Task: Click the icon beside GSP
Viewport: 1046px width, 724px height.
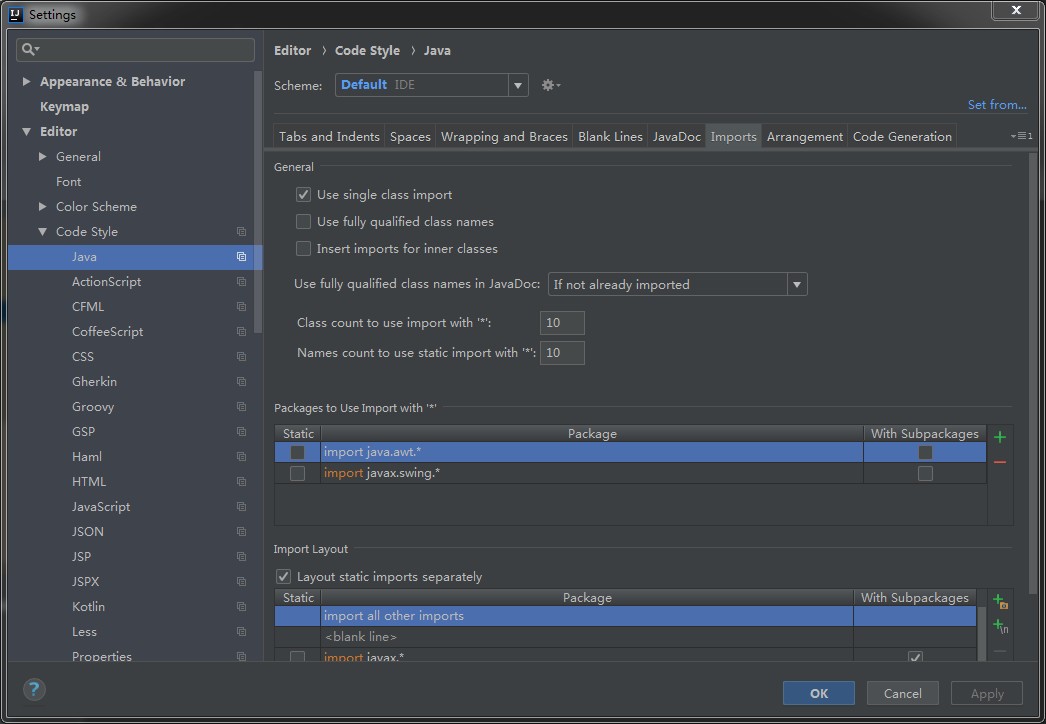Action: tap(241, 432)
